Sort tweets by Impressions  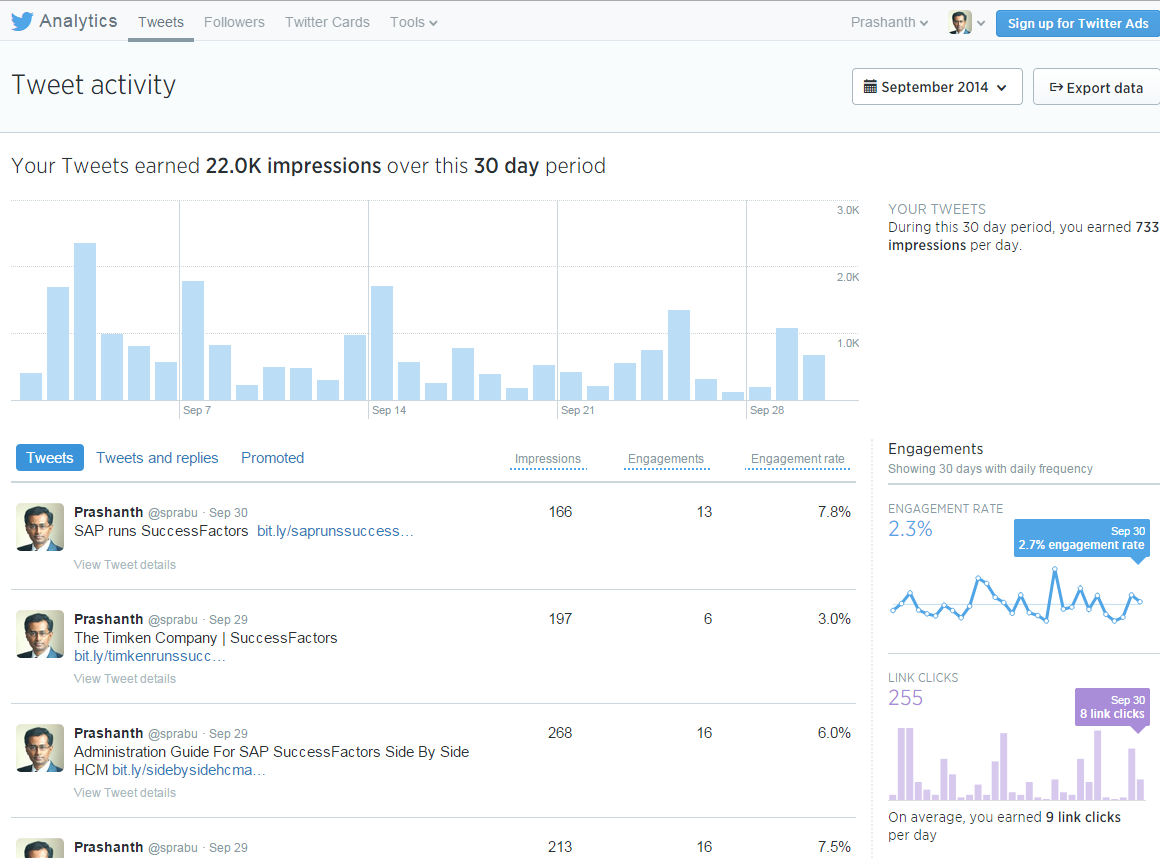click(548, 457)
